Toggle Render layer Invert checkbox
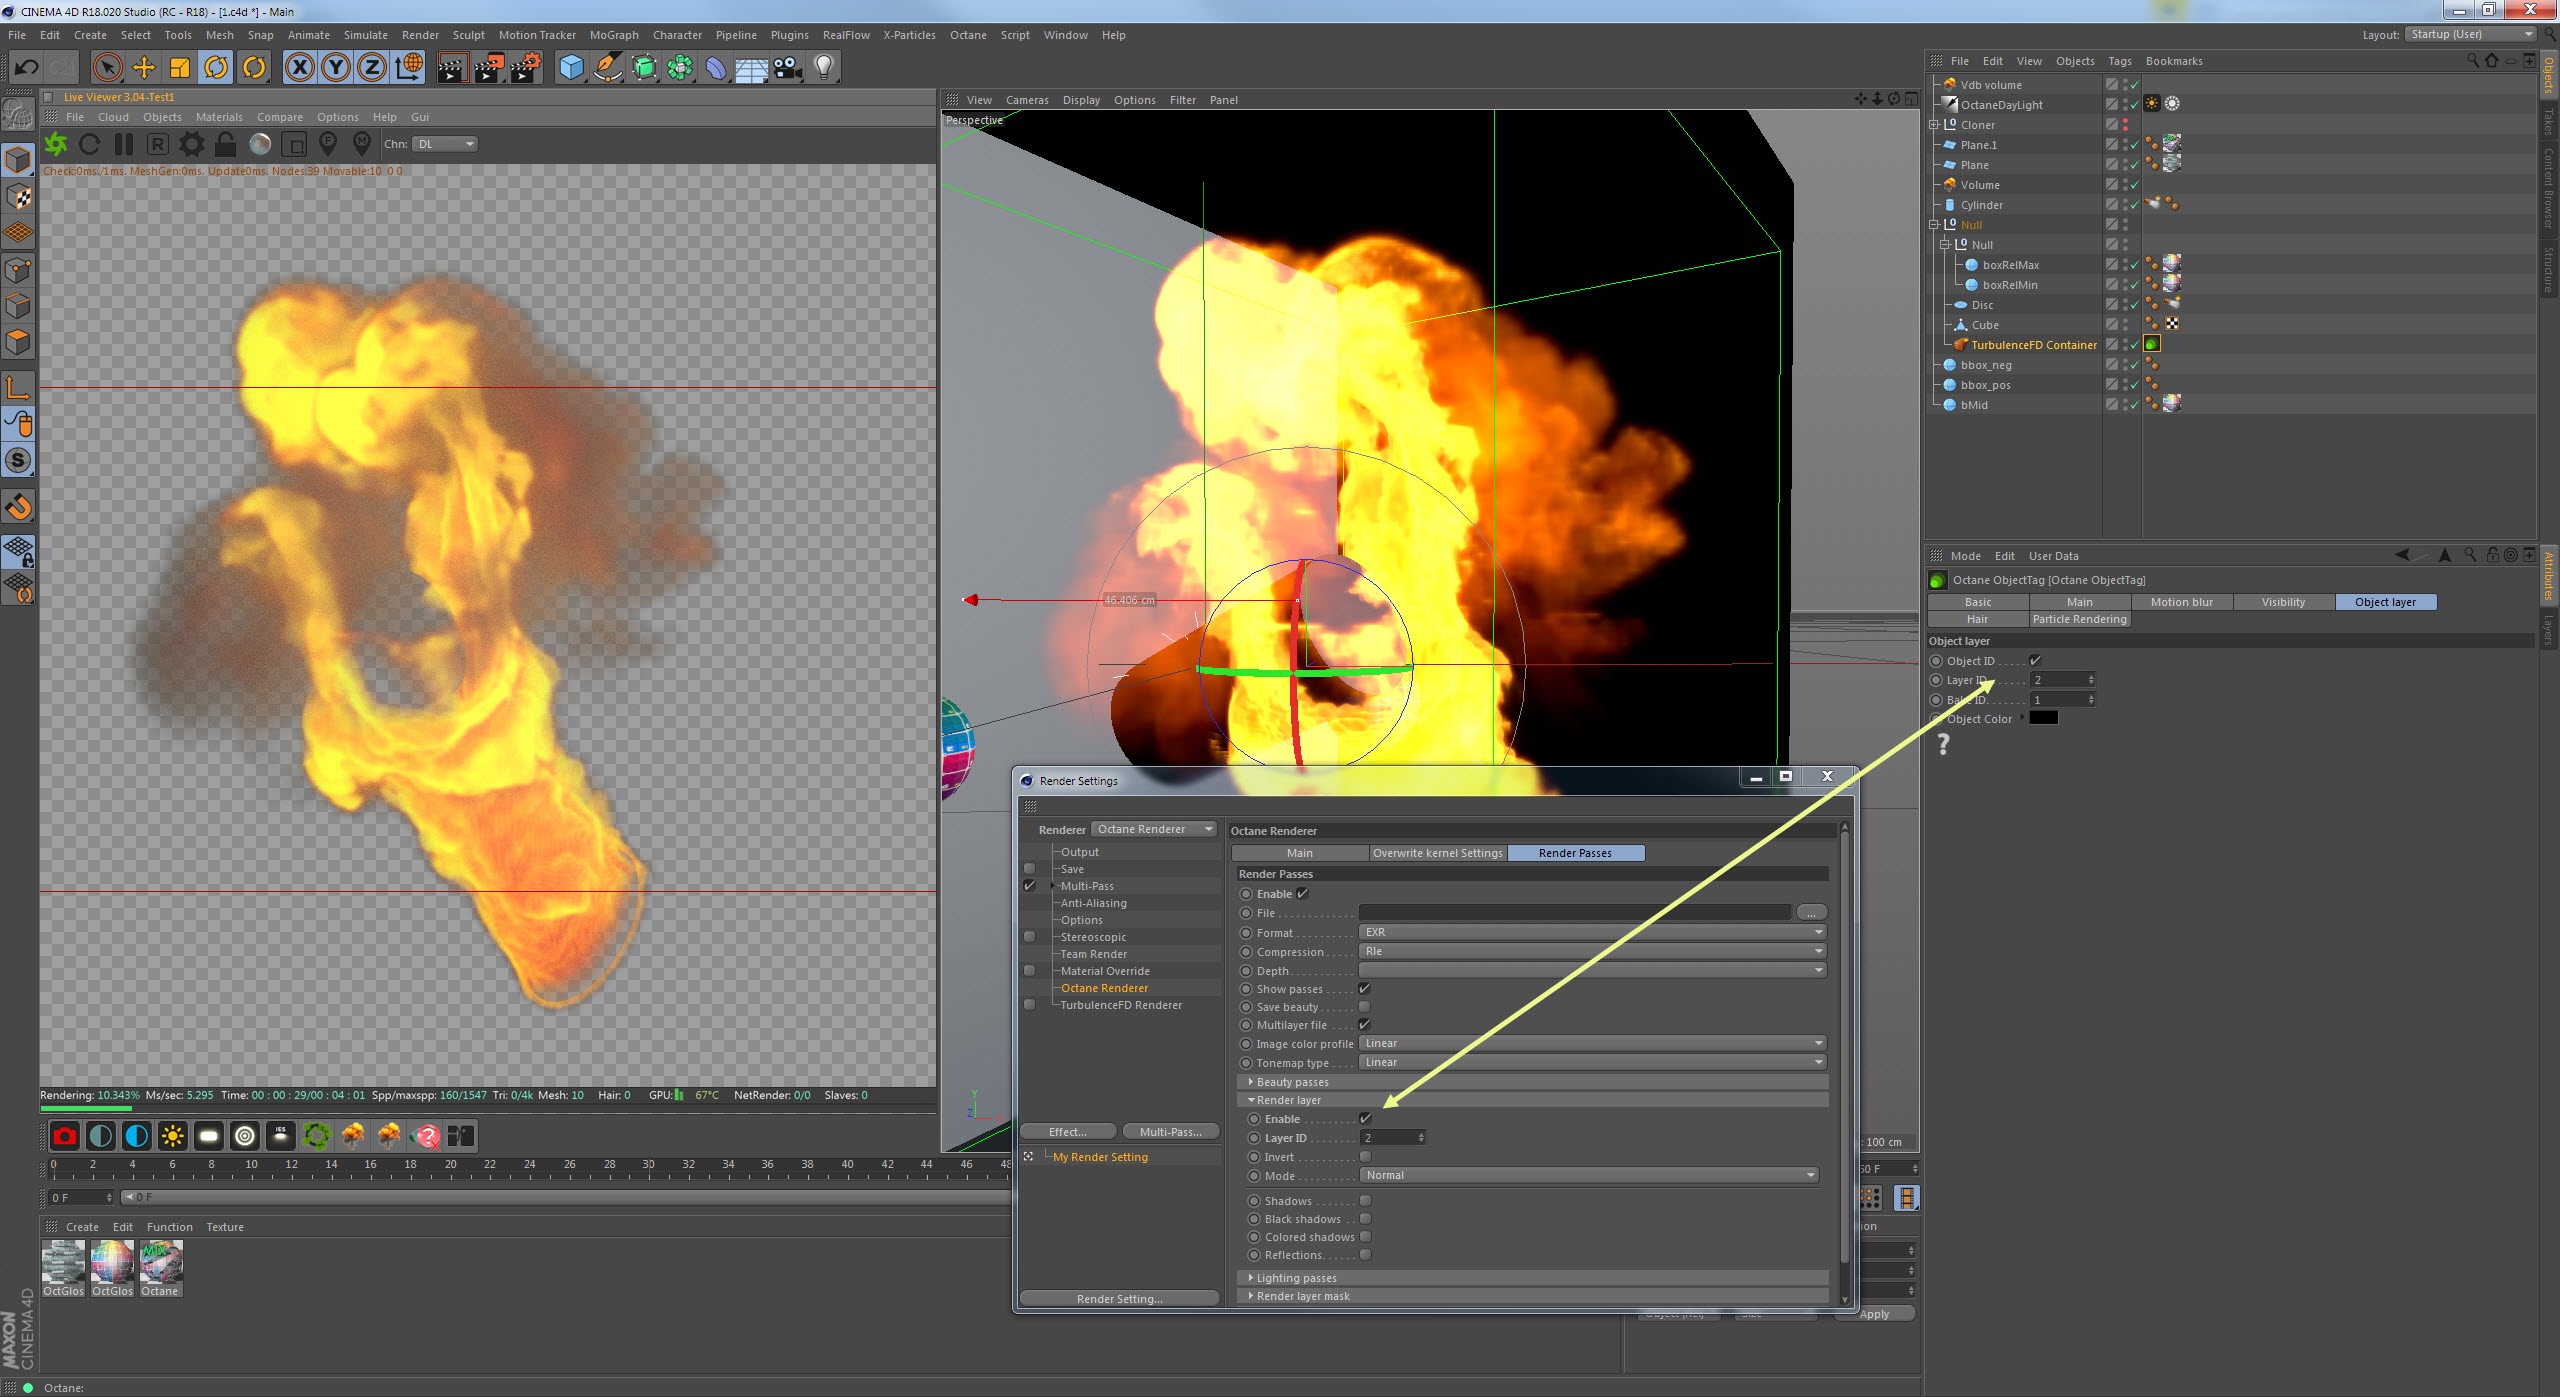Viewport: 2560px width, 1397px height. click(x=1365, y=1157)
